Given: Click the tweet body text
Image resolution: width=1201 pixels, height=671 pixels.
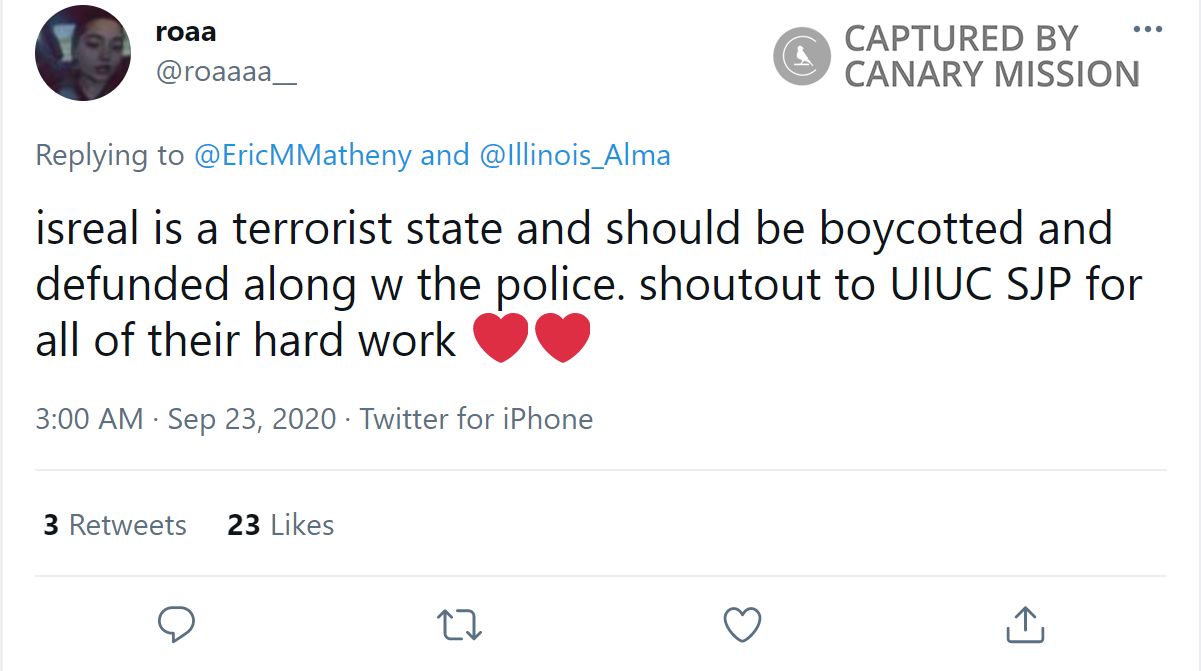Looking at the screenshot, I should pyautogui.click(x=573, y=284).
